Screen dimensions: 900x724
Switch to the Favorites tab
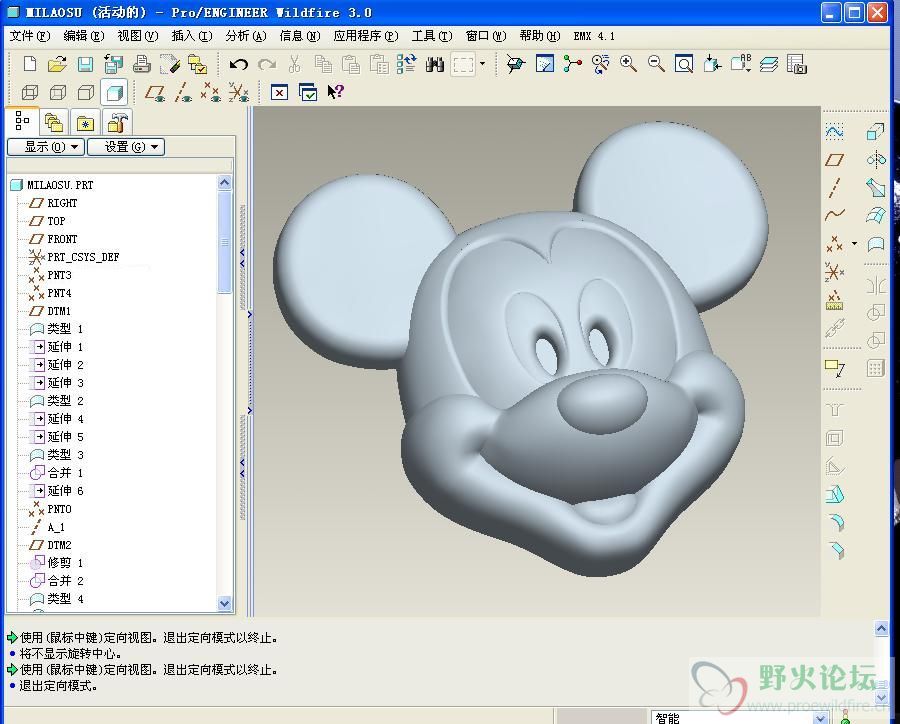86,122
